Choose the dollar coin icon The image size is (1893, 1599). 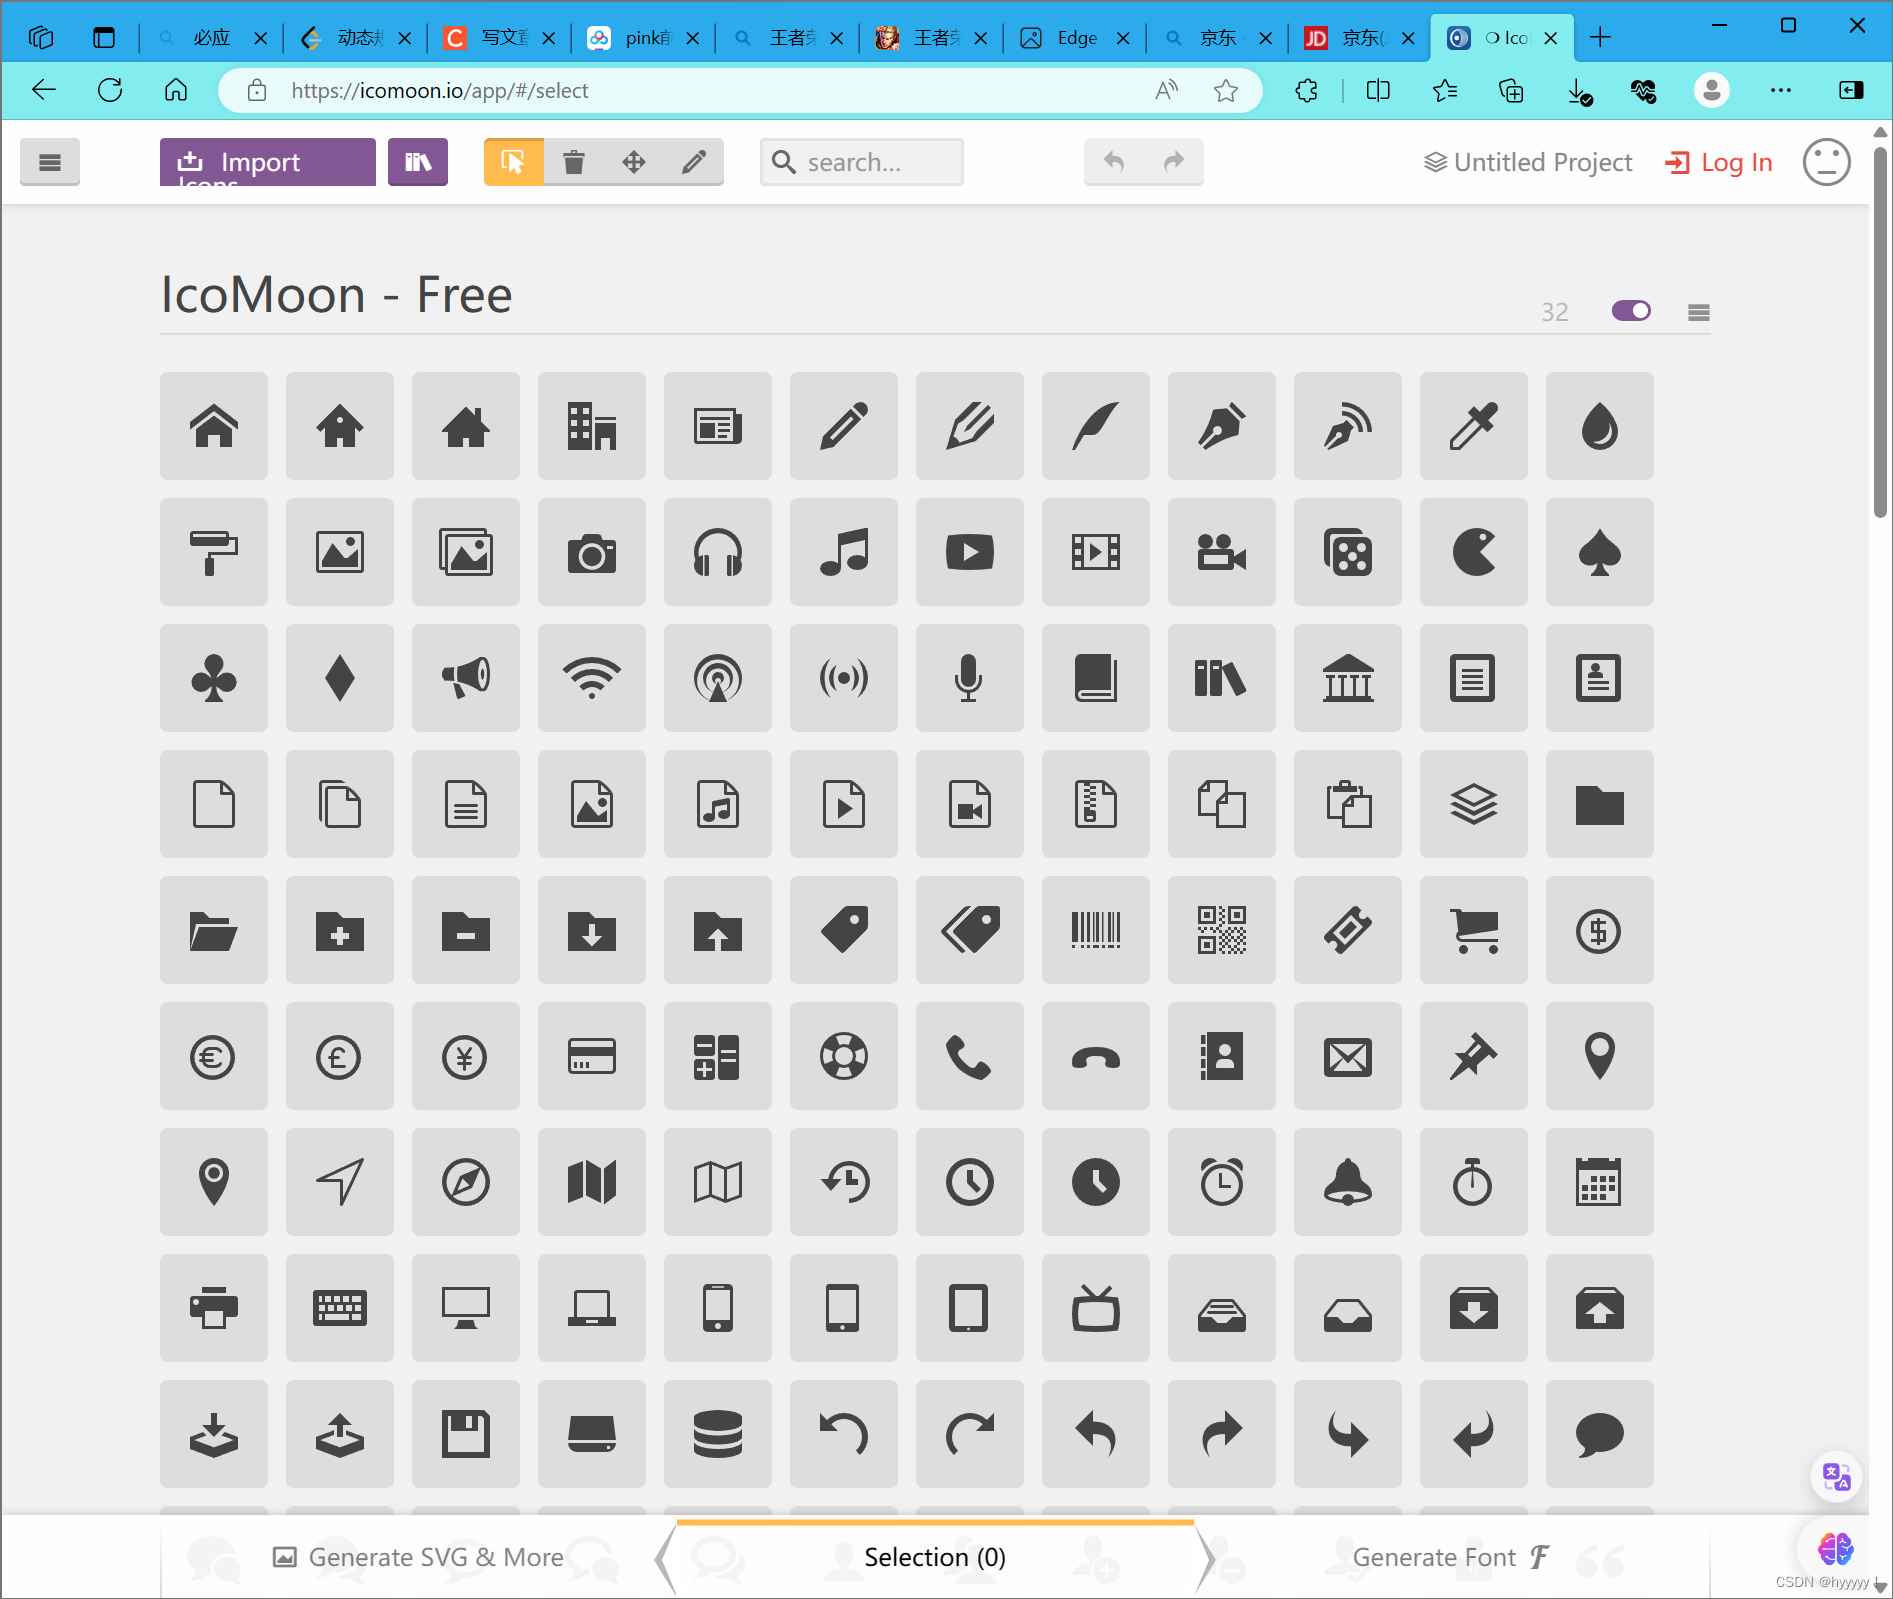(1600, 930)
